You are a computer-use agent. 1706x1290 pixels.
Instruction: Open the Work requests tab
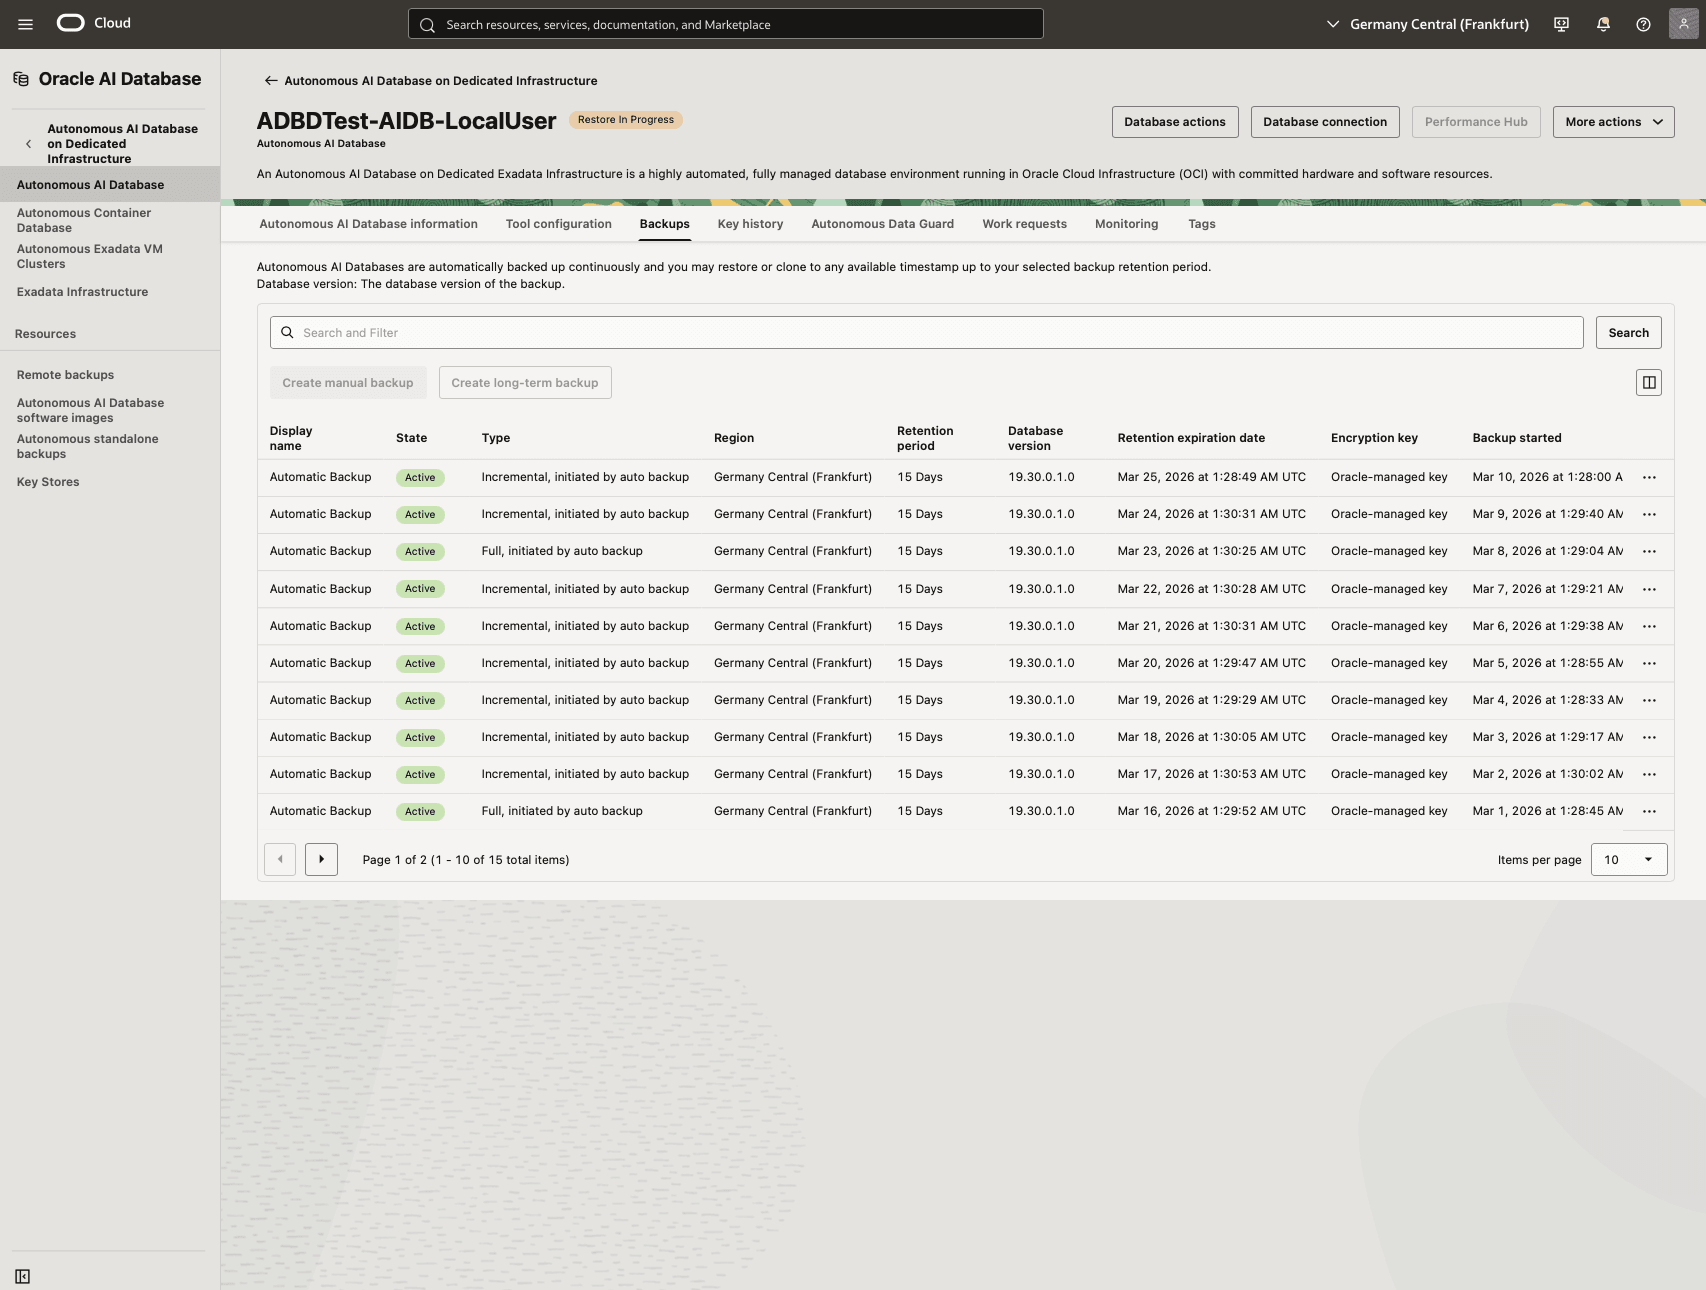1024,224
